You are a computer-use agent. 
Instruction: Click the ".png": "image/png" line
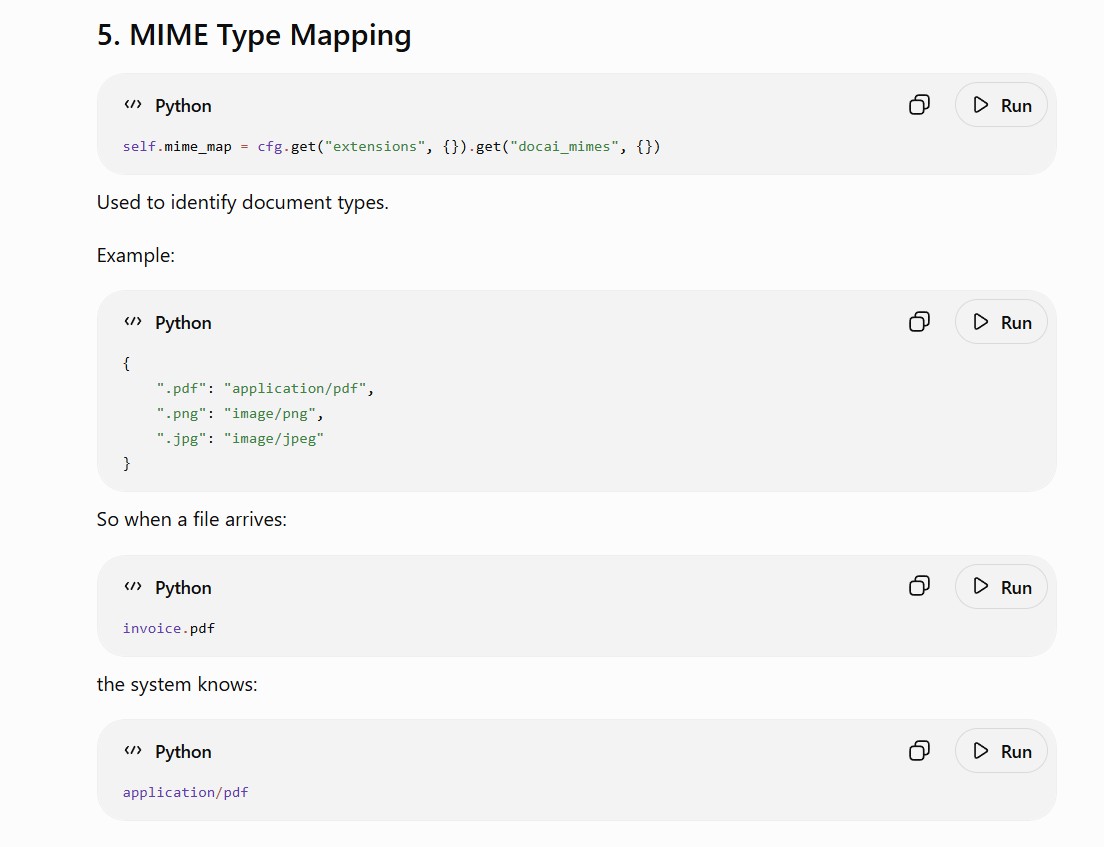(x=239, y=414)
